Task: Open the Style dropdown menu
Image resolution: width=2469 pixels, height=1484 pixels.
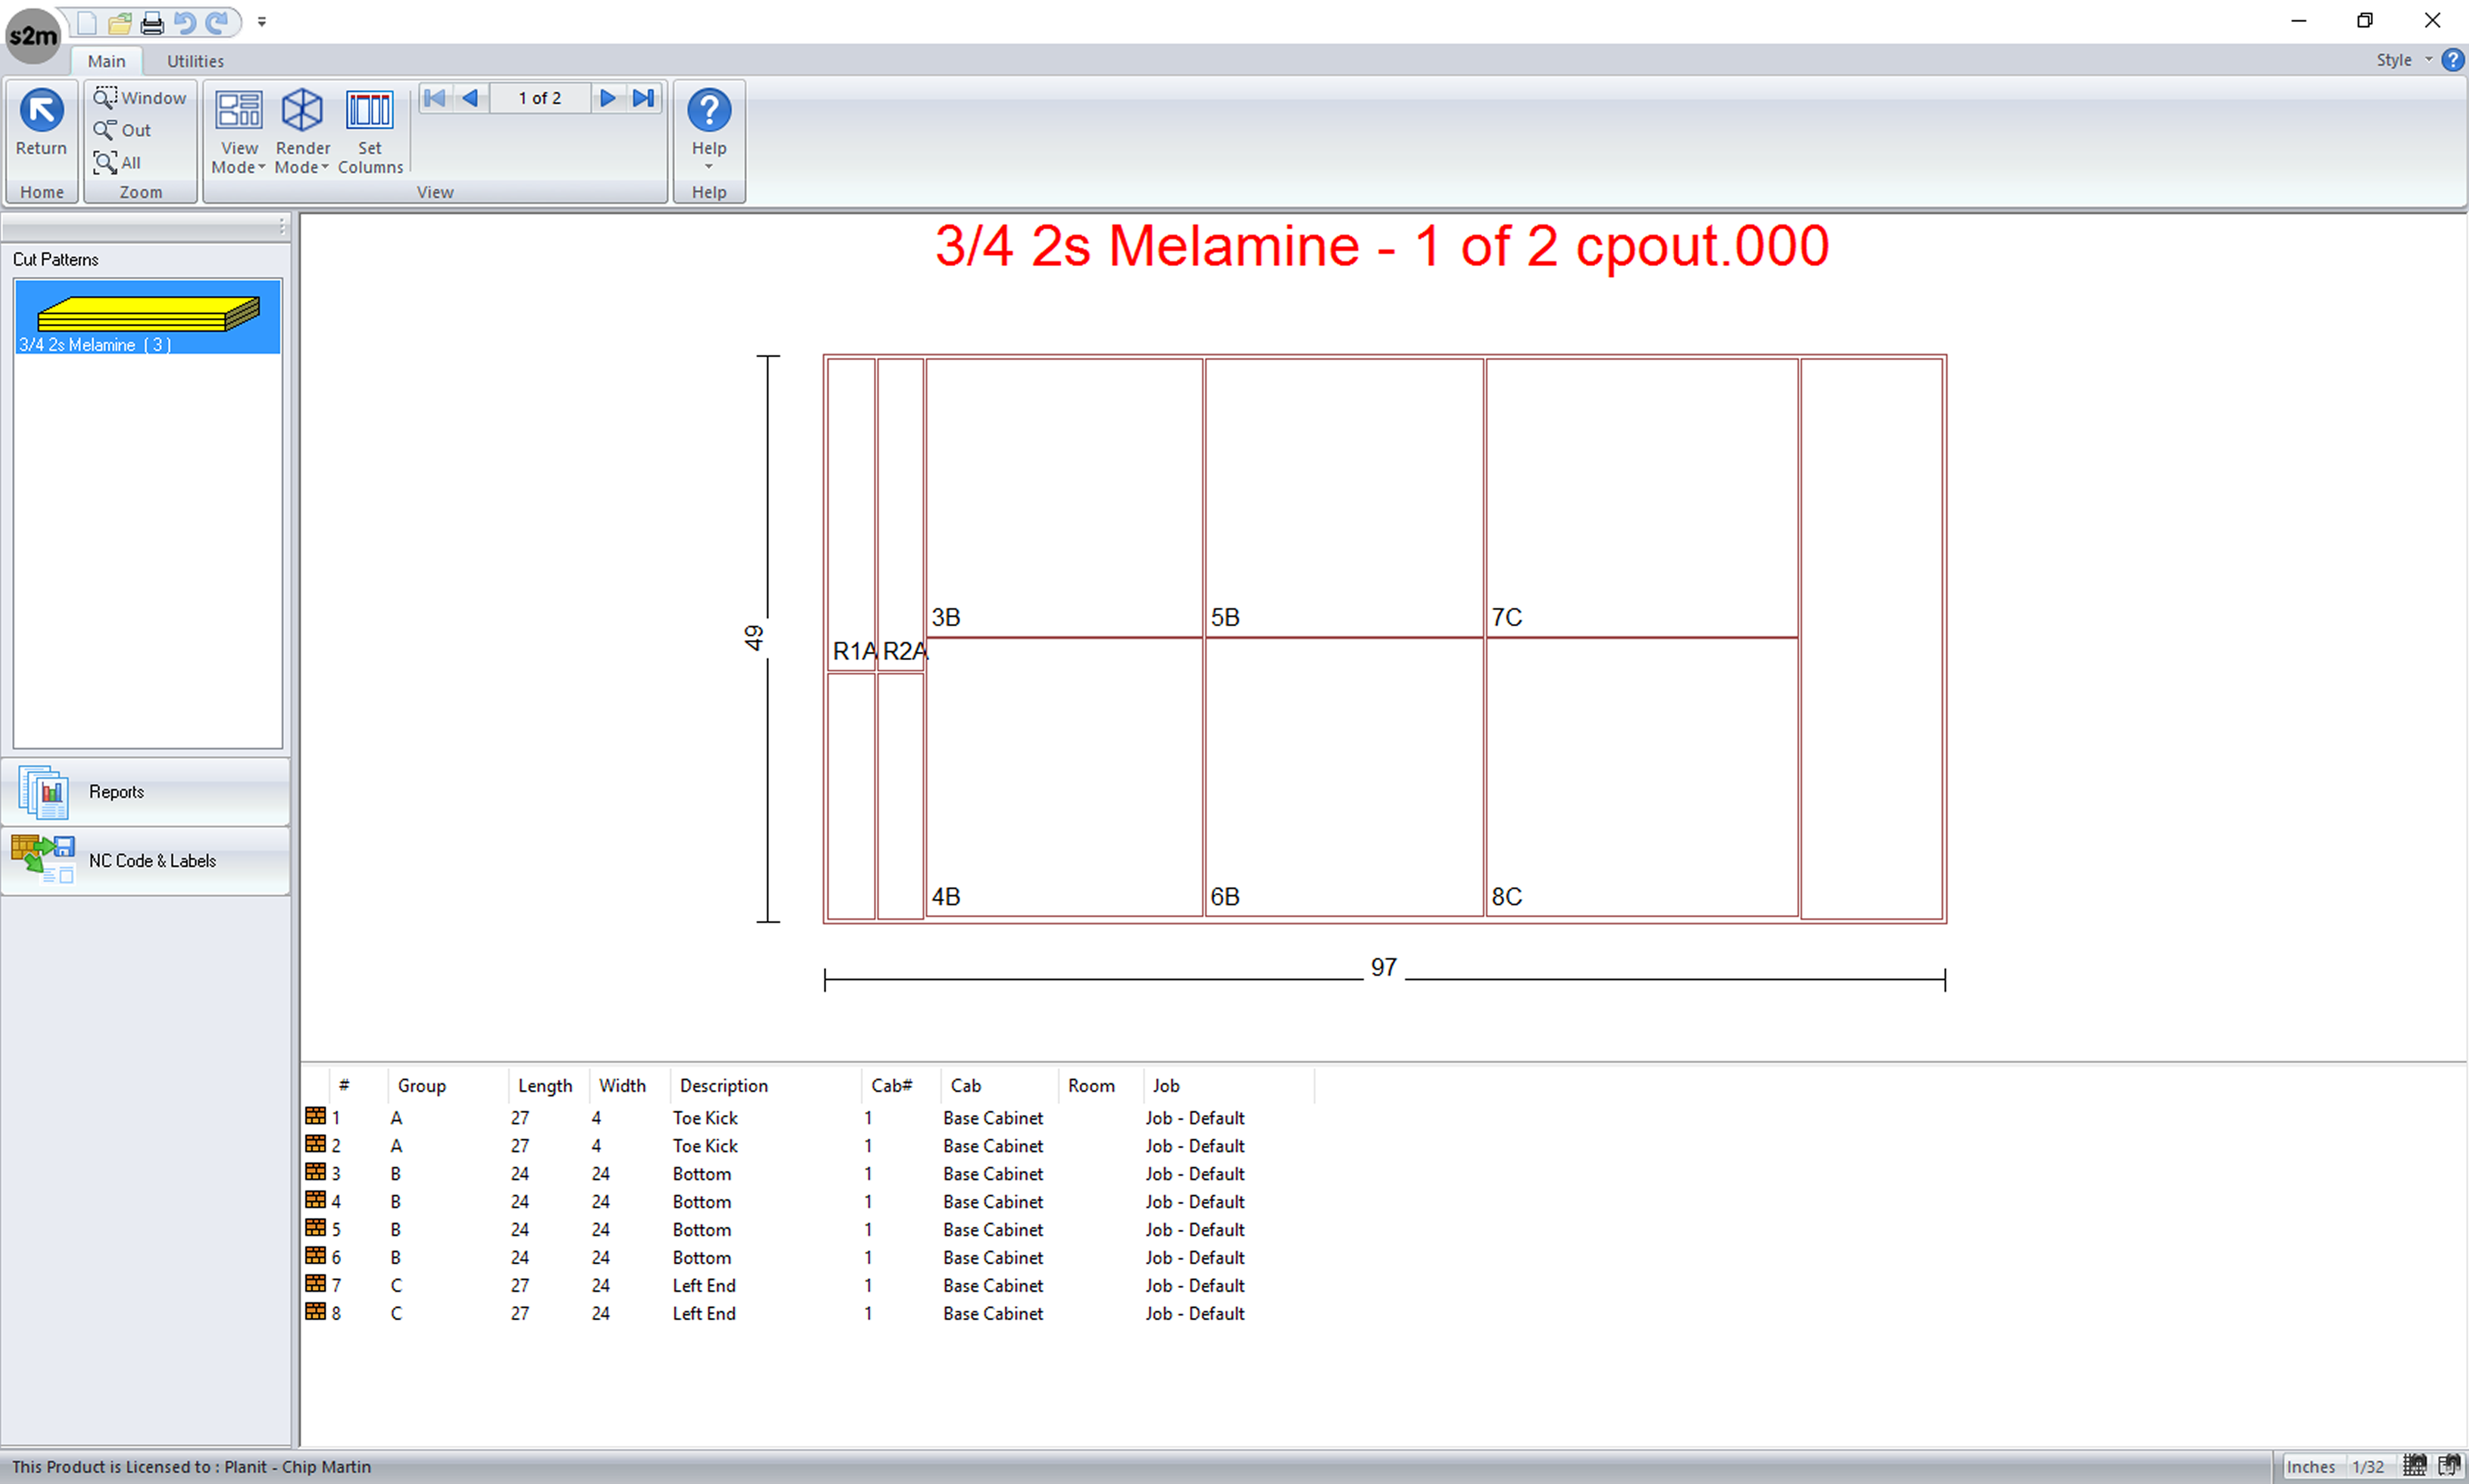Action: 2403,60
